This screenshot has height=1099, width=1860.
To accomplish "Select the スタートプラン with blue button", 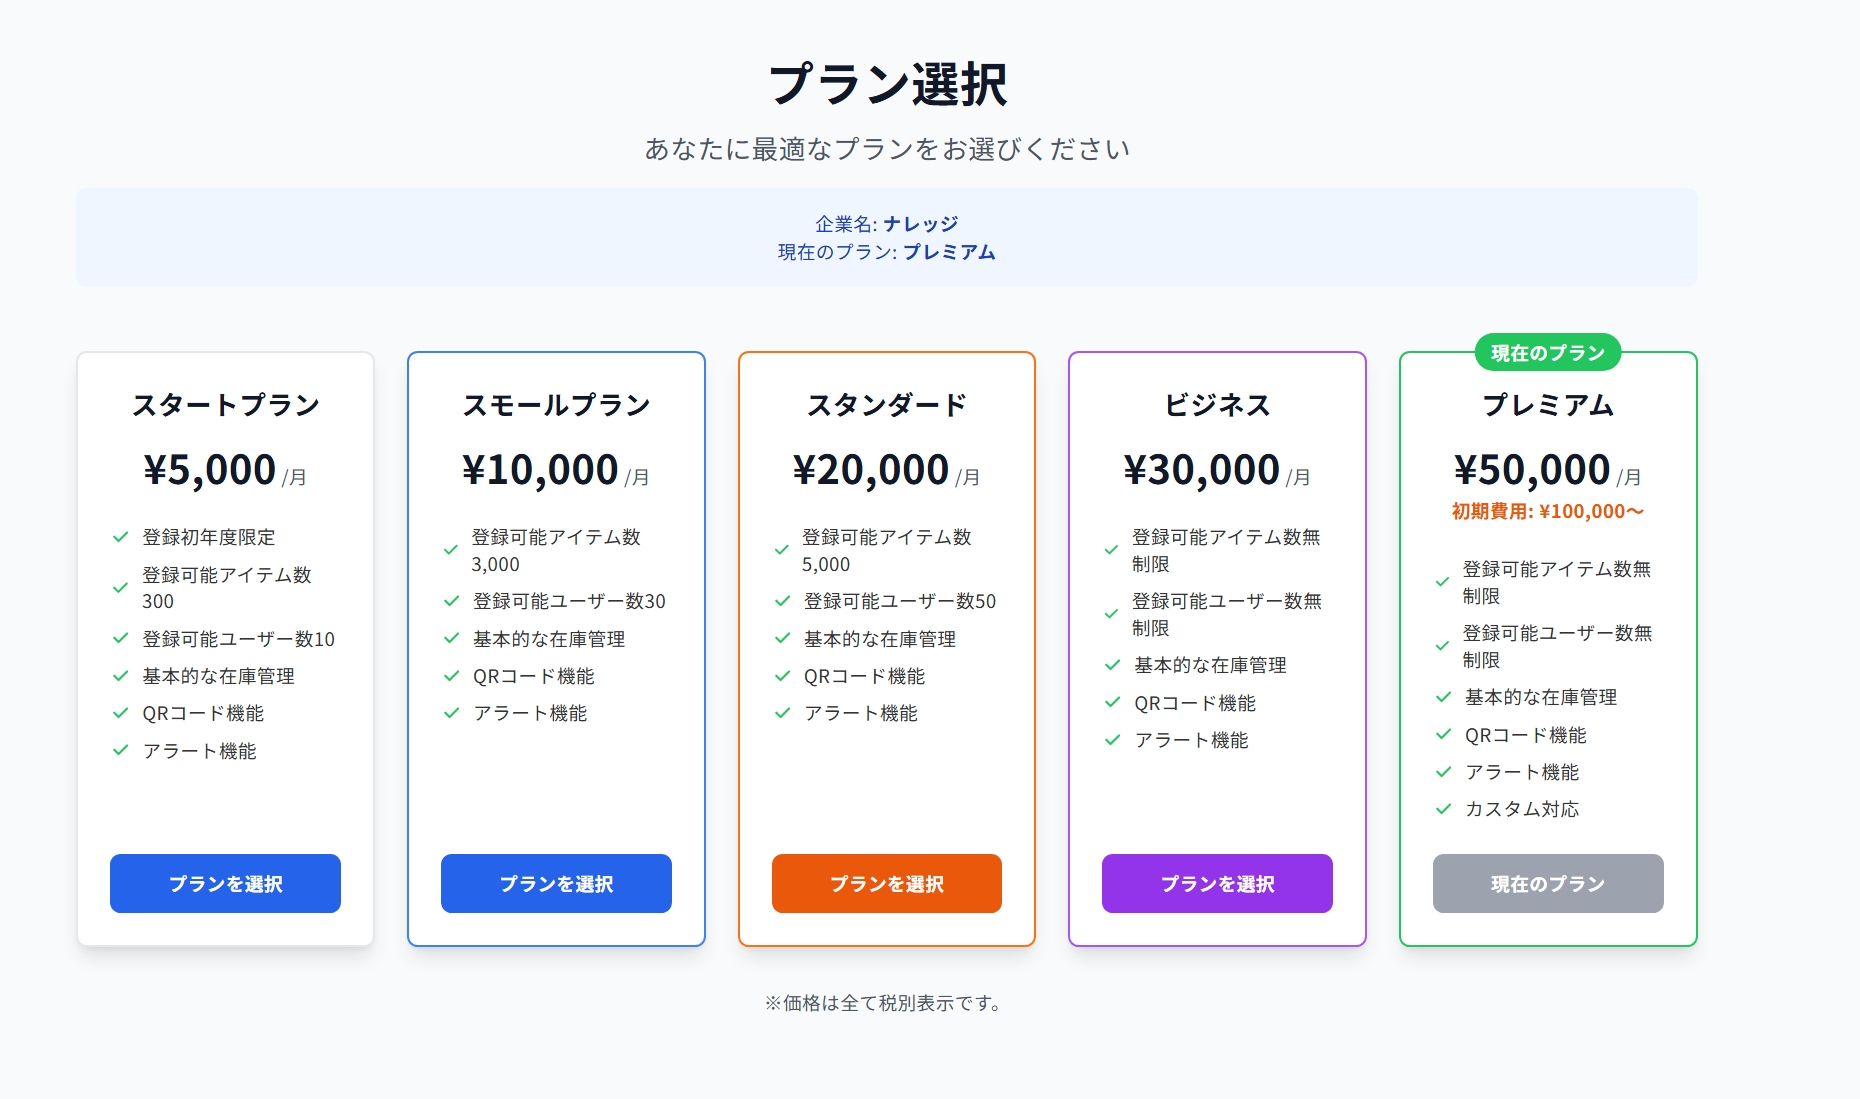I will [225, 883].
